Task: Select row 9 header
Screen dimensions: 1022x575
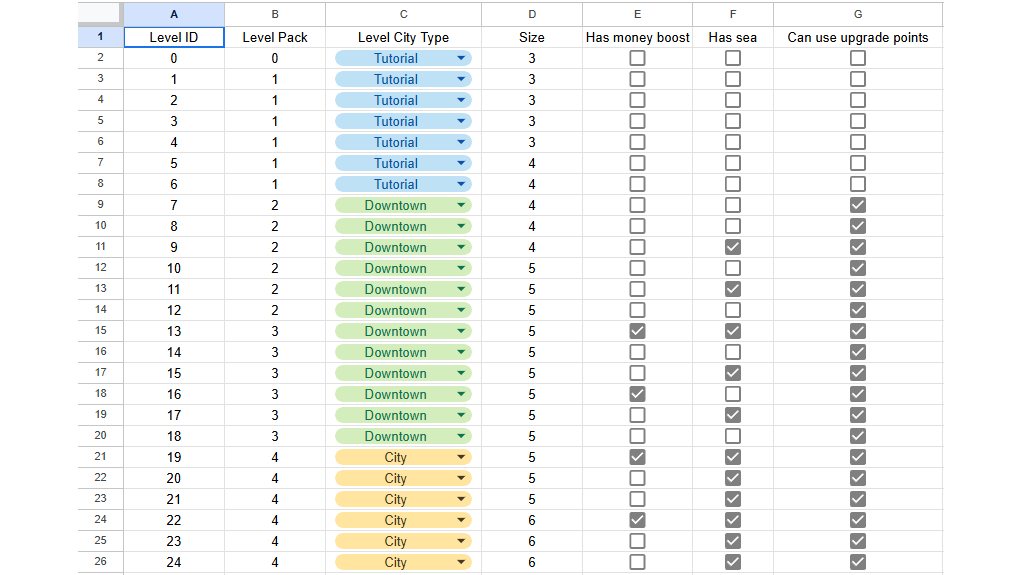Action: click(x=100, y=205)
